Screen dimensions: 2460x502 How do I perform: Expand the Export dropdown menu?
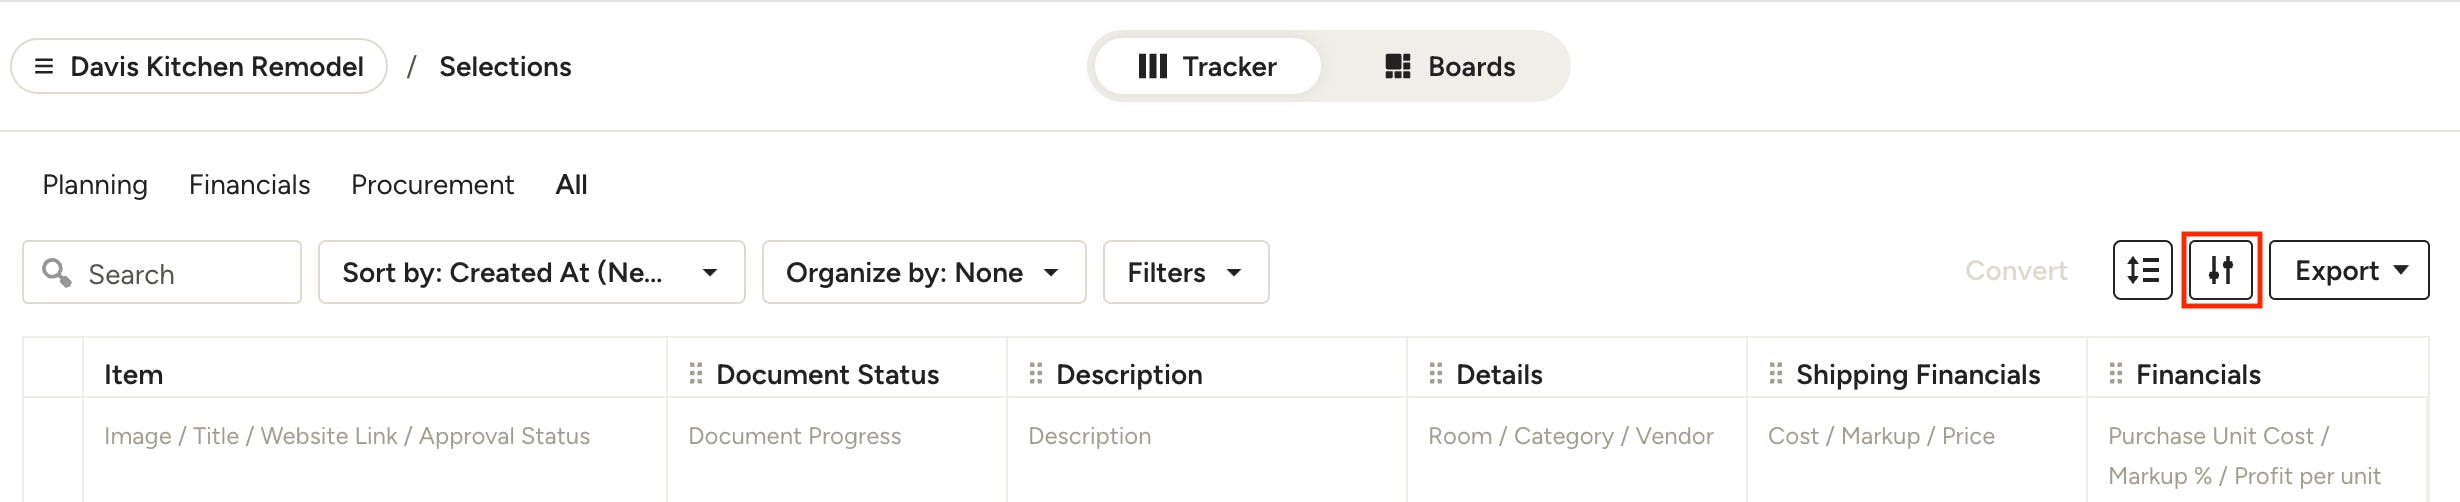[2349, 270]
